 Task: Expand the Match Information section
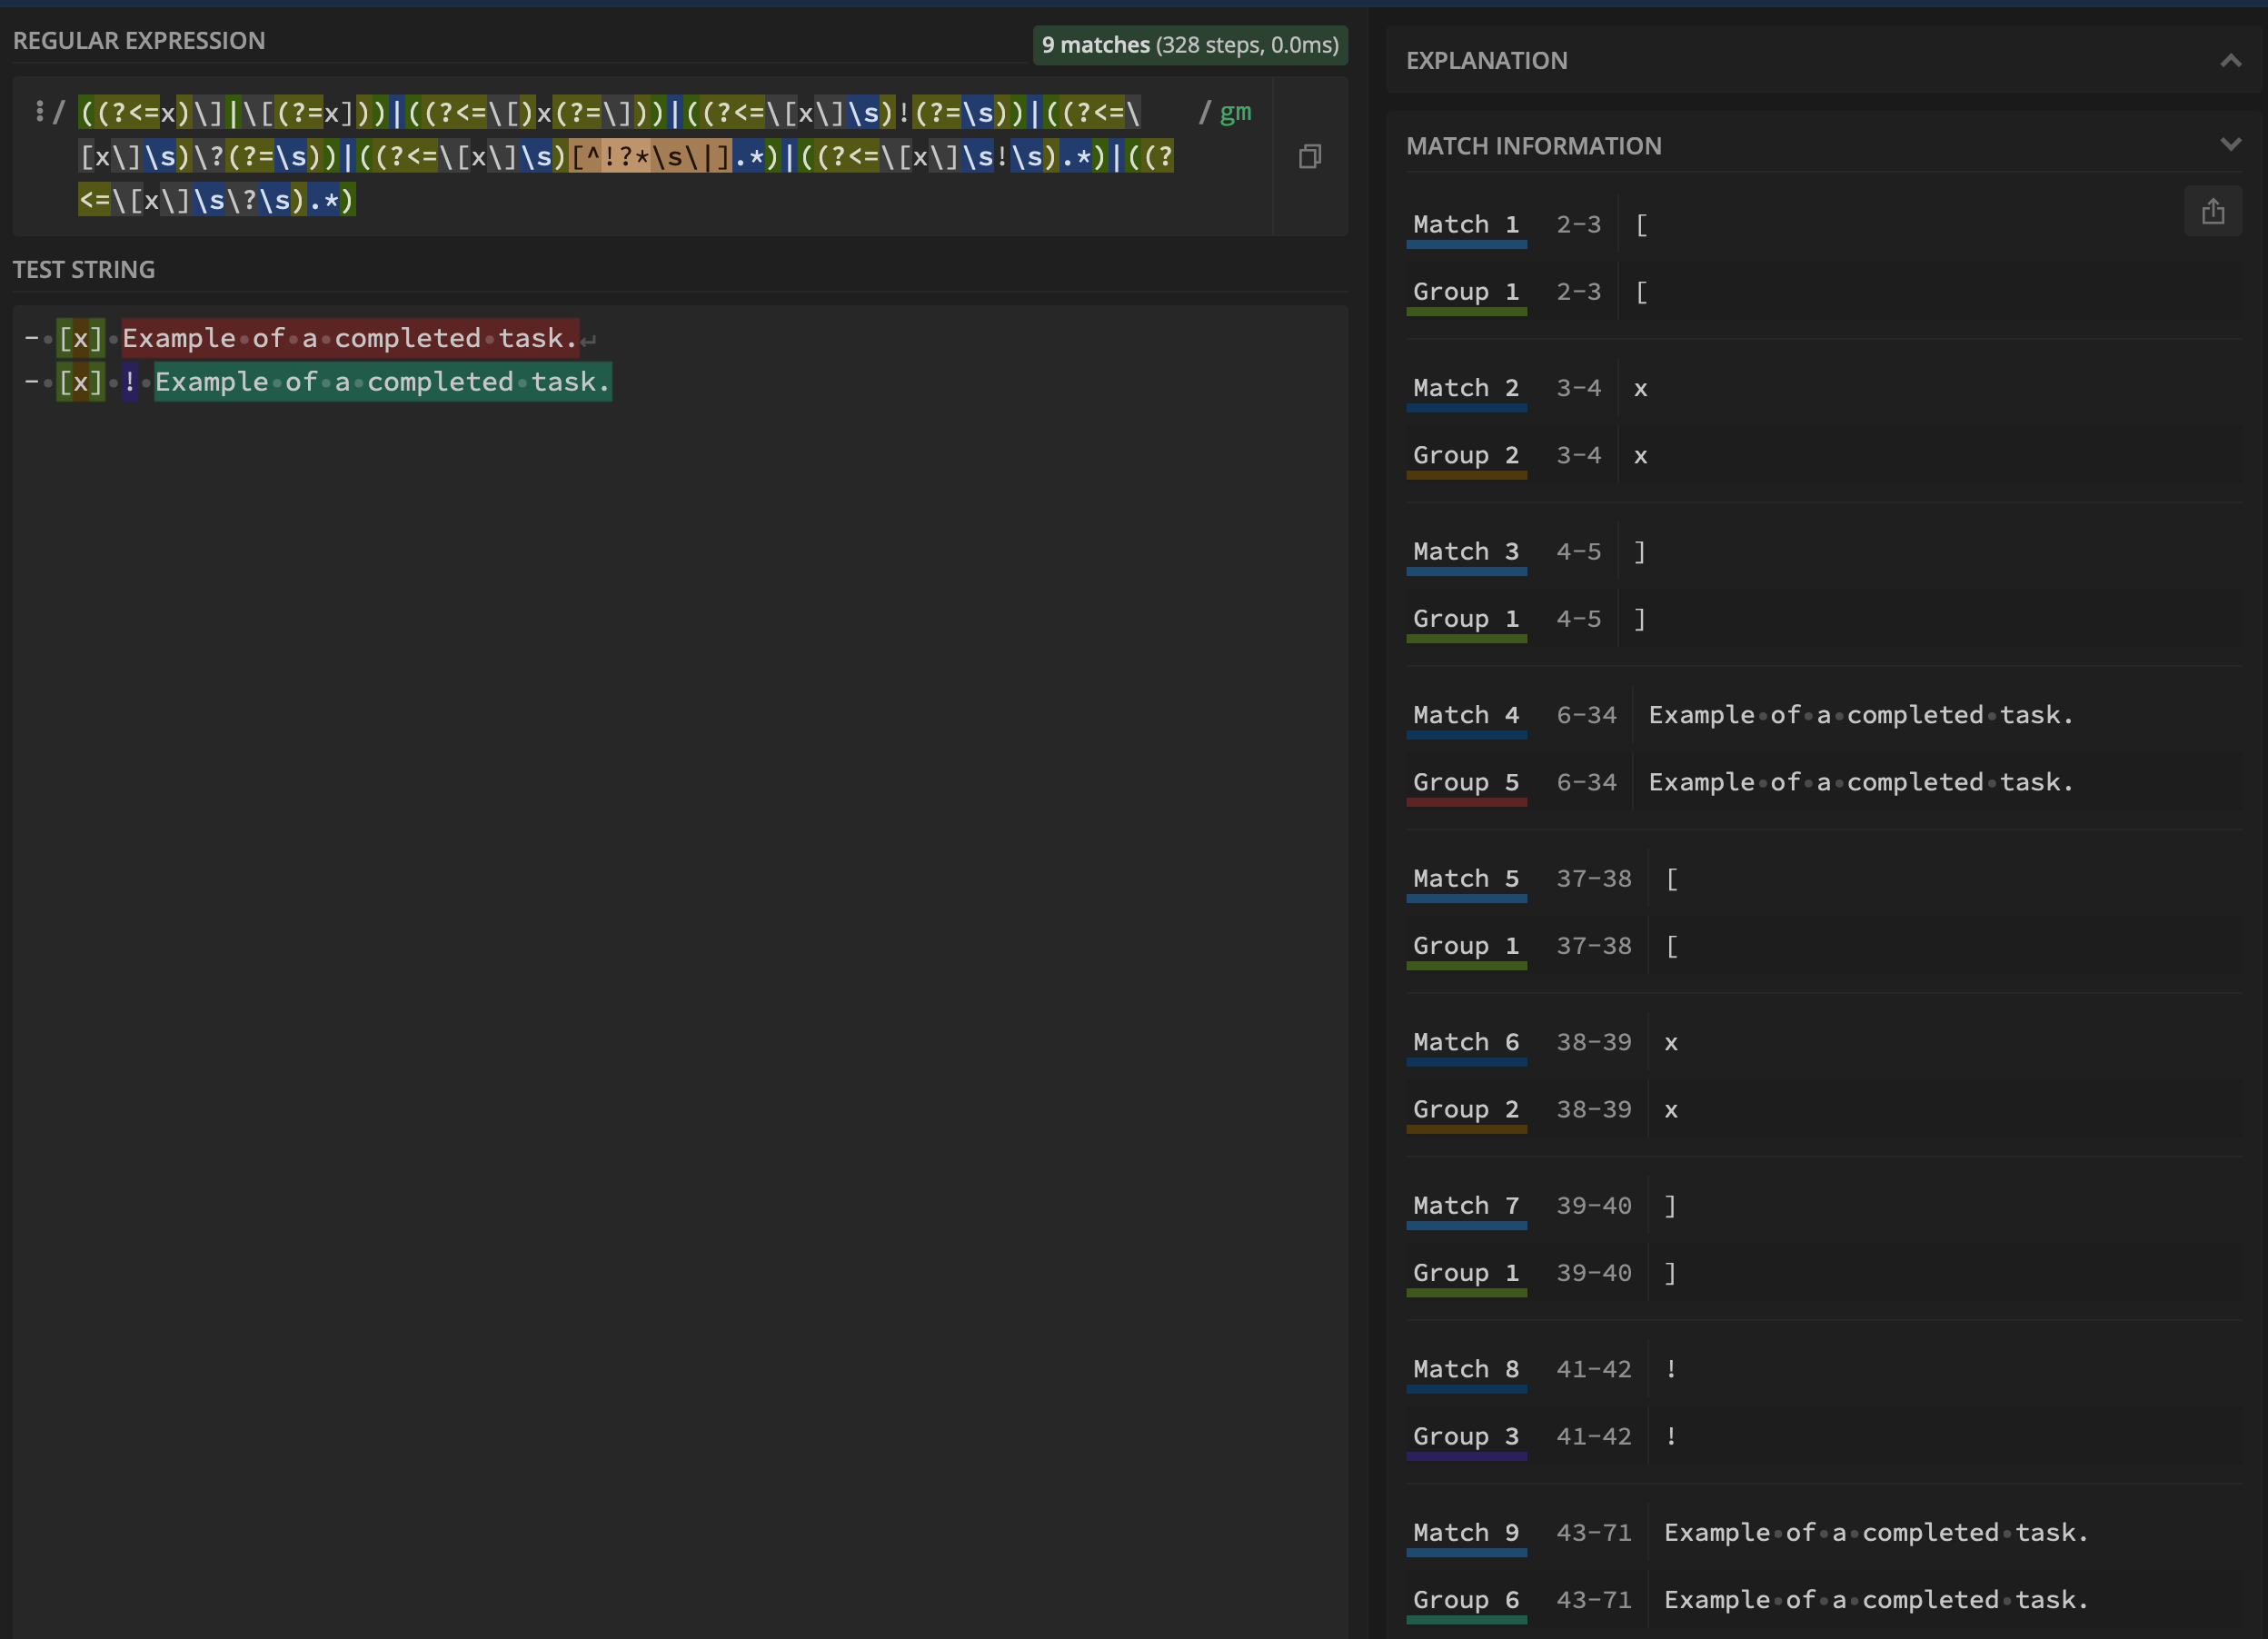point(2232,145)
